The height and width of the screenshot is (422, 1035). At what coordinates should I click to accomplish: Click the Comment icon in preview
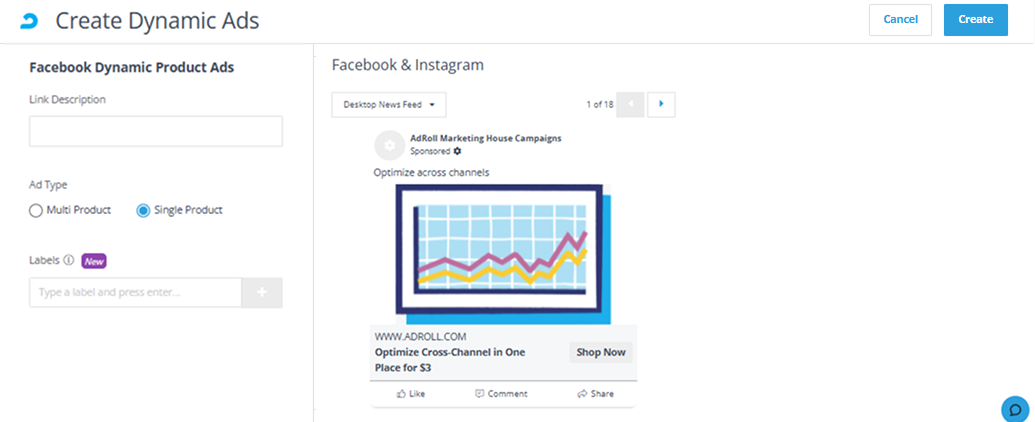pyautogui.click(x=480, y=394)
